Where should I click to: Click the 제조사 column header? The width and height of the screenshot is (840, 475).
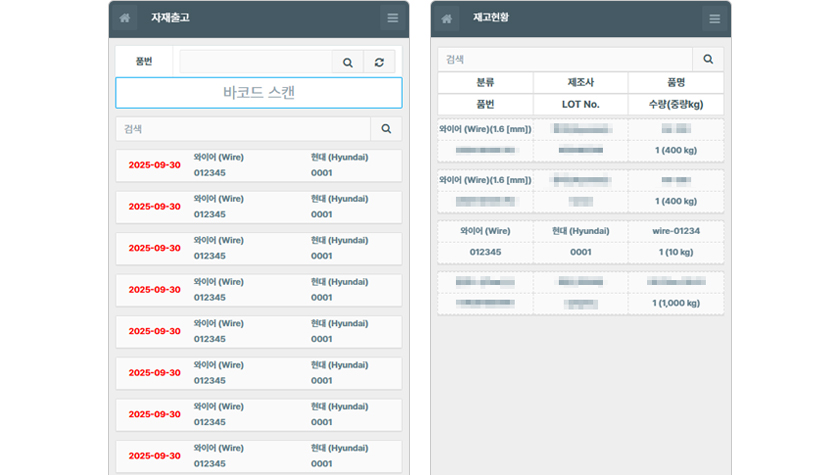tap(581, 82)
